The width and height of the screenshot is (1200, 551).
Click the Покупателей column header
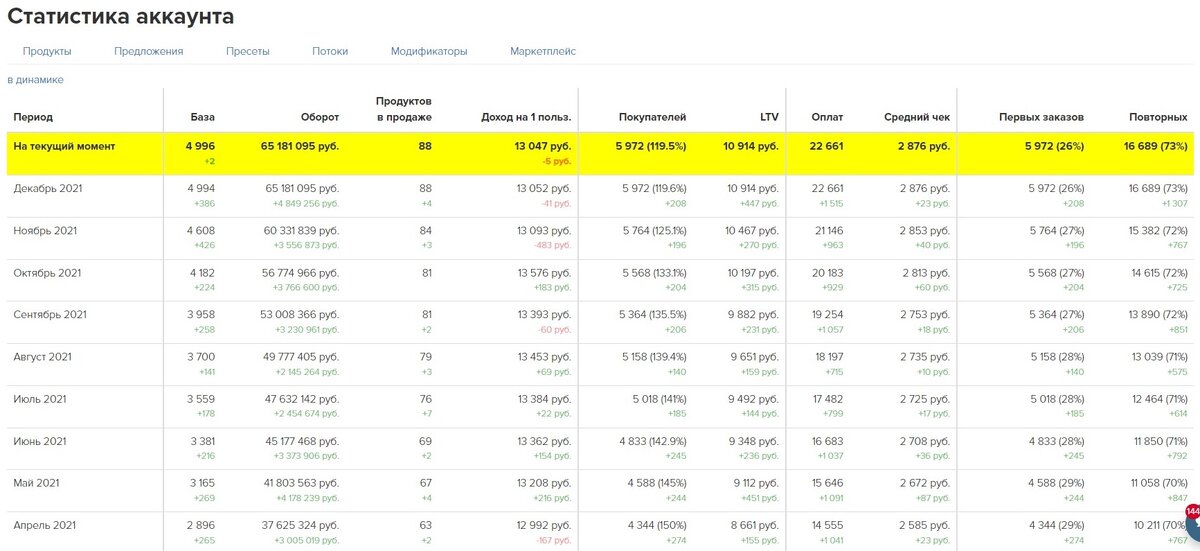coord(652,118)
